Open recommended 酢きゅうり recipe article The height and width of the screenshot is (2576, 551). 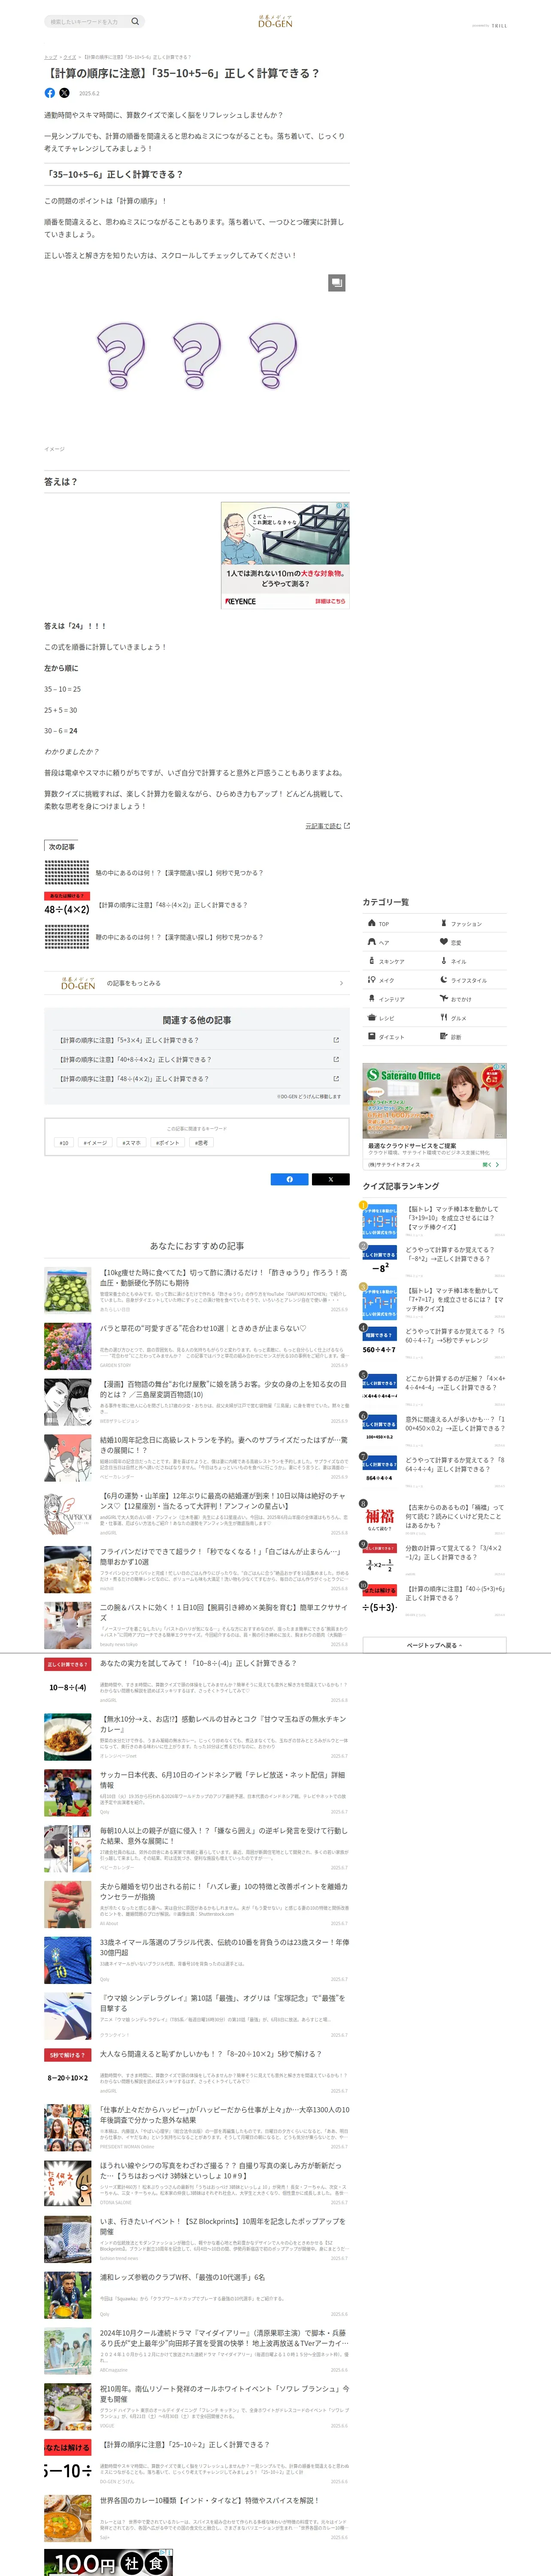click(x=196, y=1290)
